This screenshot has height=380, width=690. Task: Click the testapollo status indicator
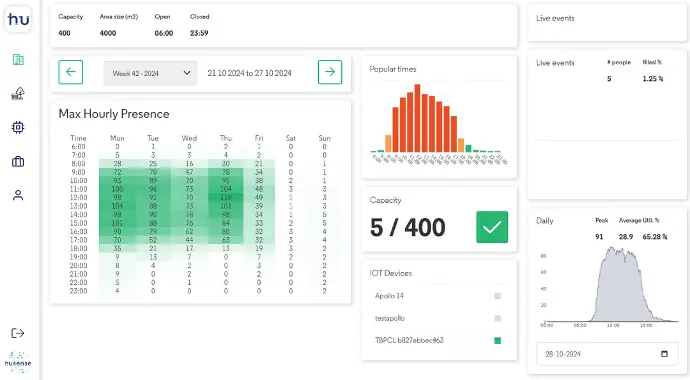point(497,318)
